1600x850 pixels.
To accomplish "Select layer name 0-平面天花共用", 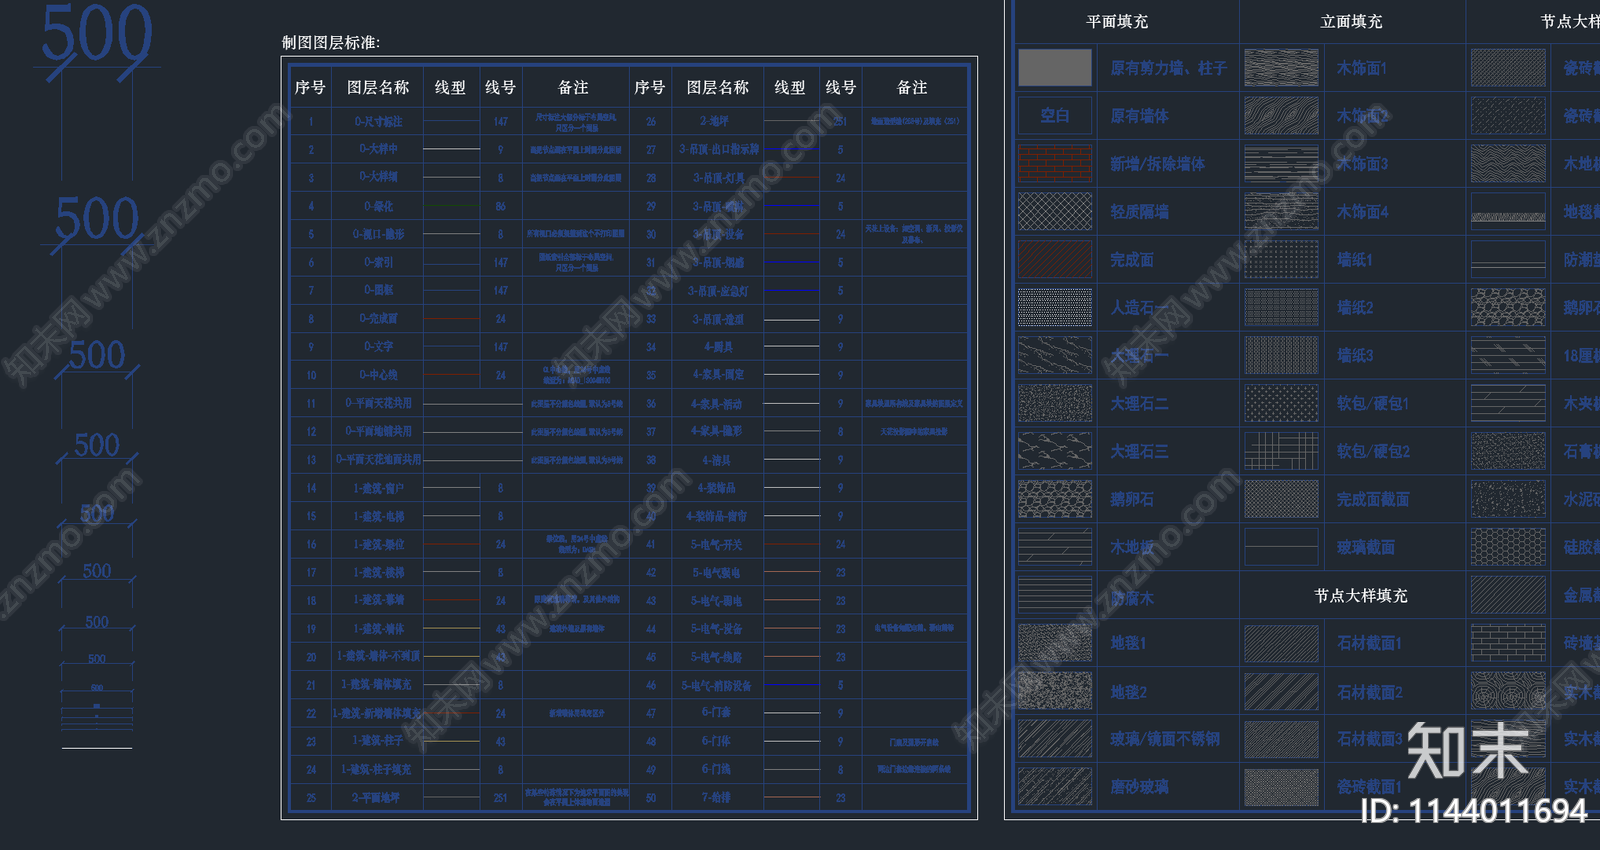I will tap(379, 403).
